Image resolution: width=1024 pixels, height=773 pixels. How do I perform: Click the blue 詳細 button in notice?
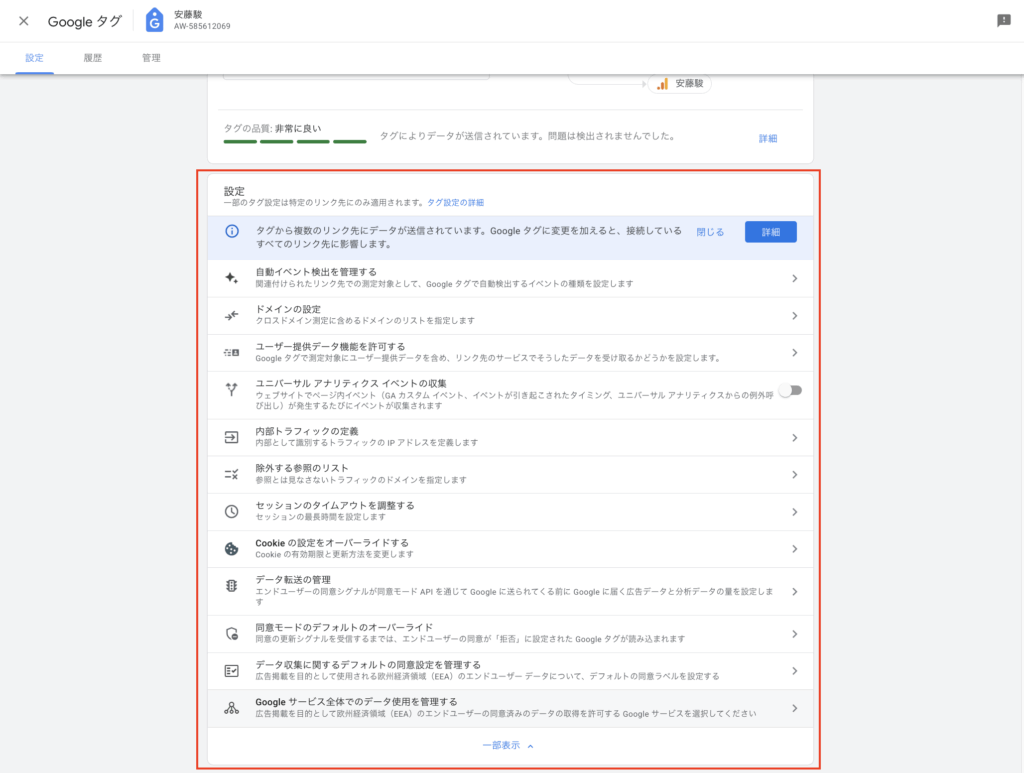coord(771,232)
